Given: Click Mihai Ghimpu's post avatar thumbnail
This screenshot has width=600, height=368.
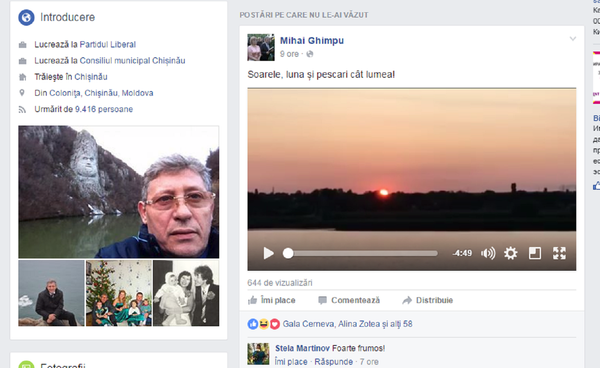Looking at the screenshot, I should coord(261,47).
